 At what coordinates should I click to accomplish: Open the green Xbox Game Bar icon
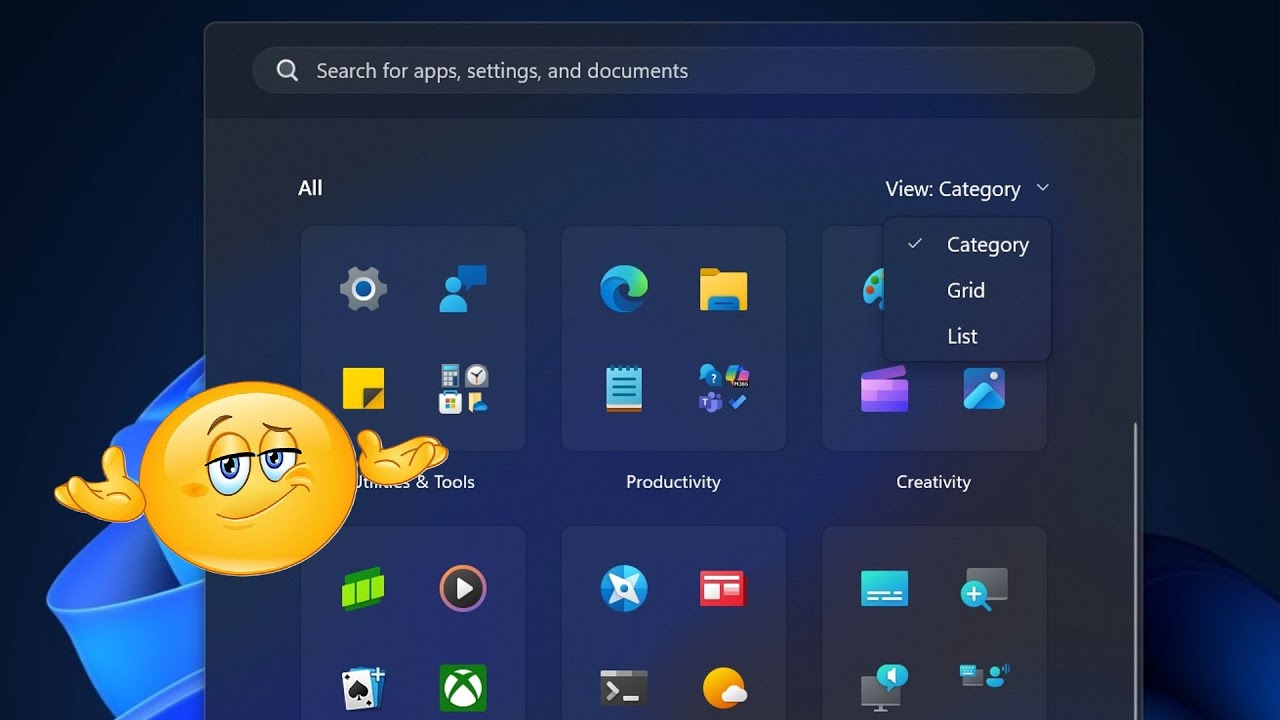coord(363,589)
